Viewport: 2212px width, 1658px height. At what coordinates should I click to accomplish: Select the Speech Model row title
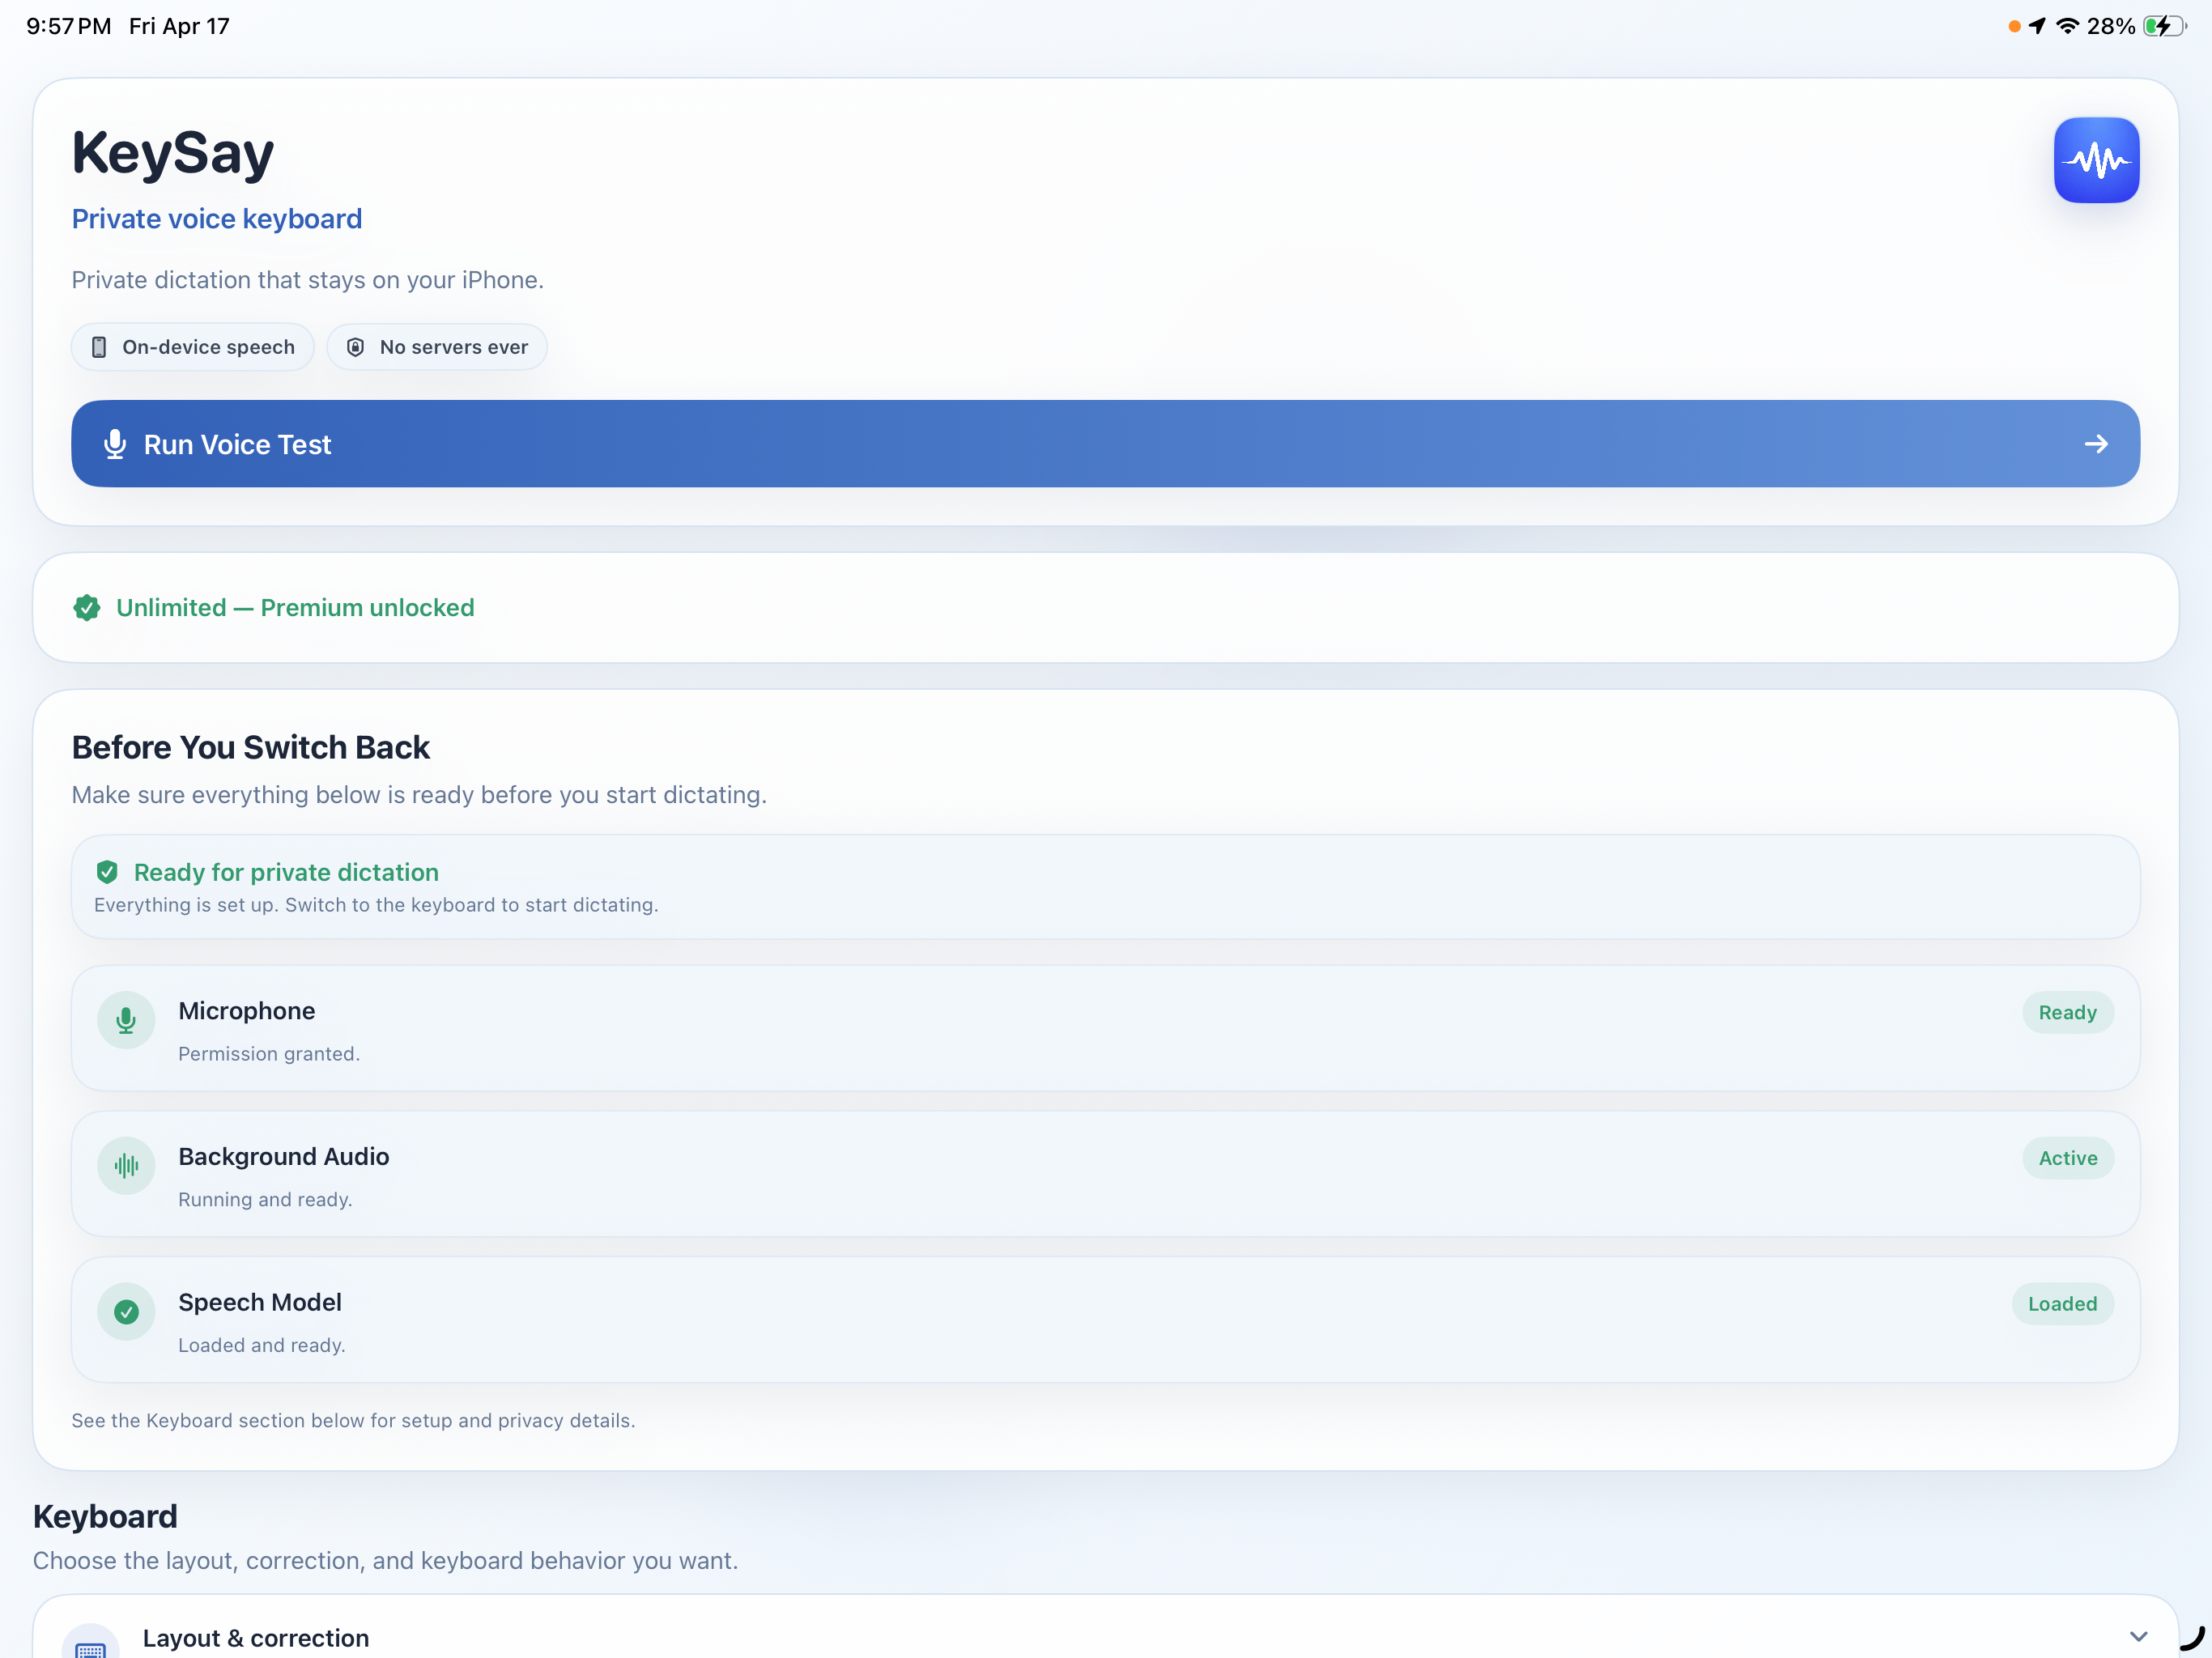pyautogui.click(x=260, y=1302)
